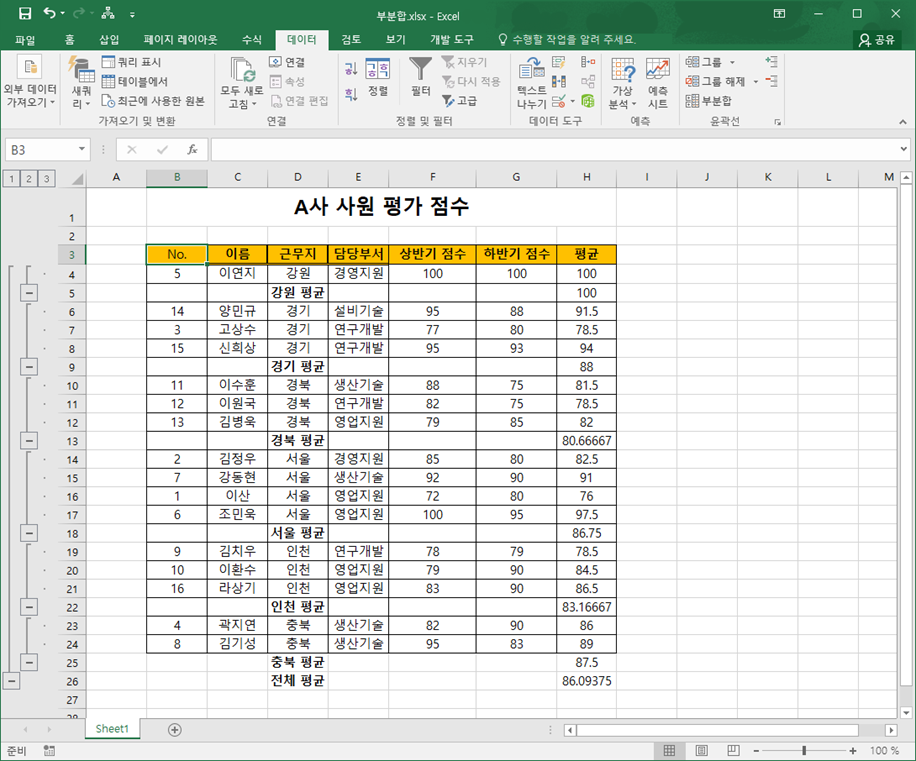Click the 공유 (Share) button
916x761 pixels.
click(x=877, y=39)
